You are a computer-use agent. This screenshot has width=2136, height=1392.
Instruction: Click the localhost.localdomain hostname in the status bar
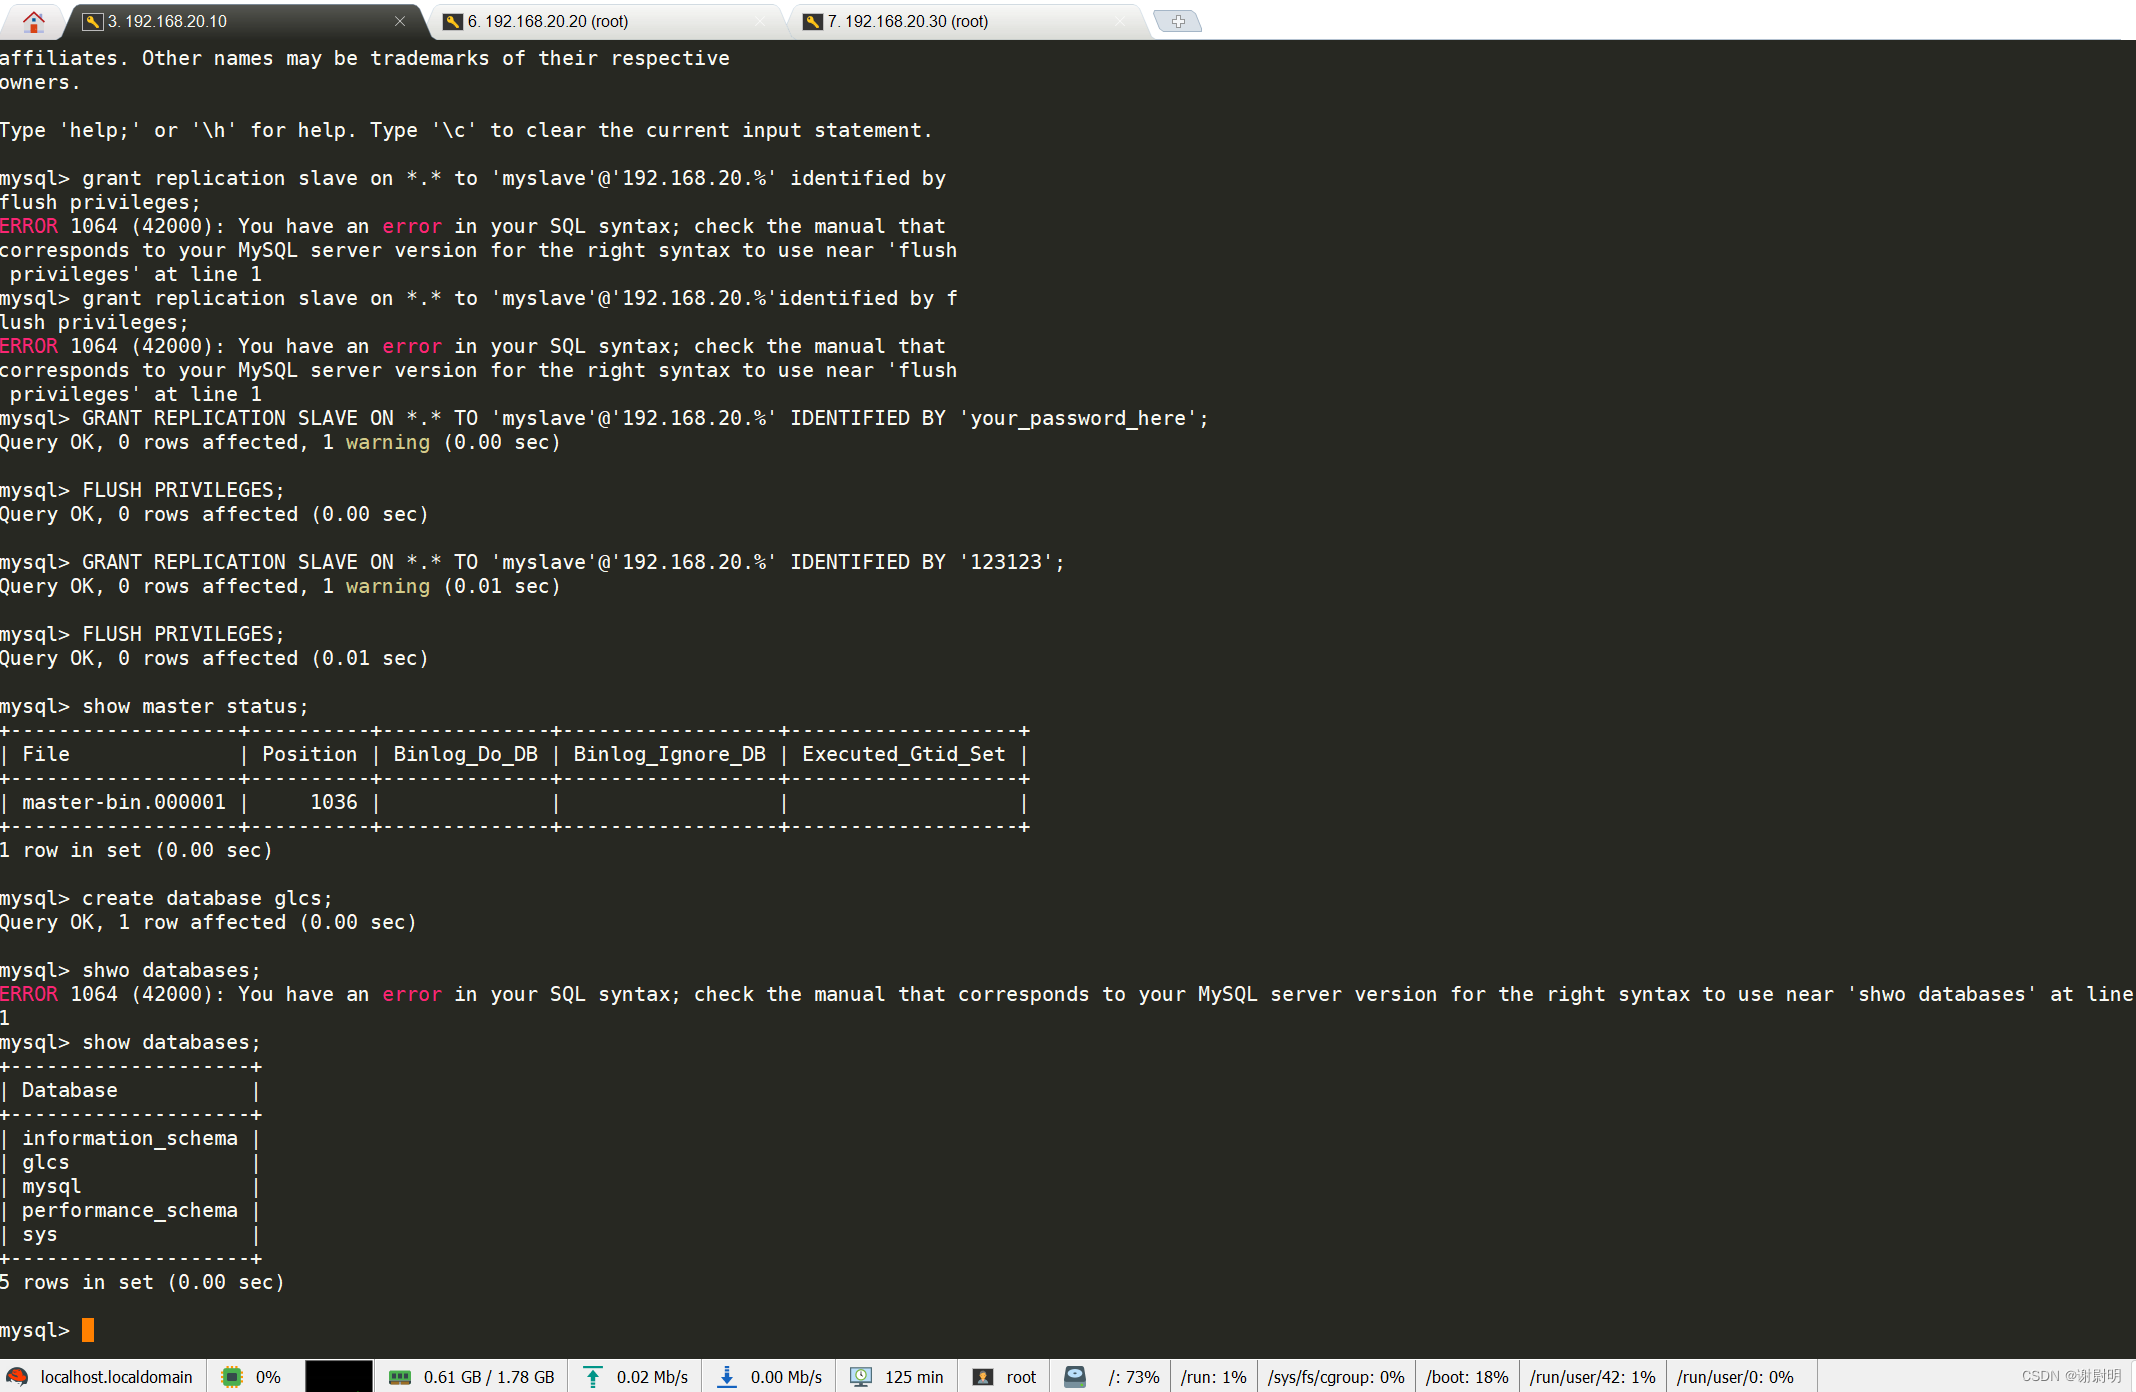(116, 1377)
